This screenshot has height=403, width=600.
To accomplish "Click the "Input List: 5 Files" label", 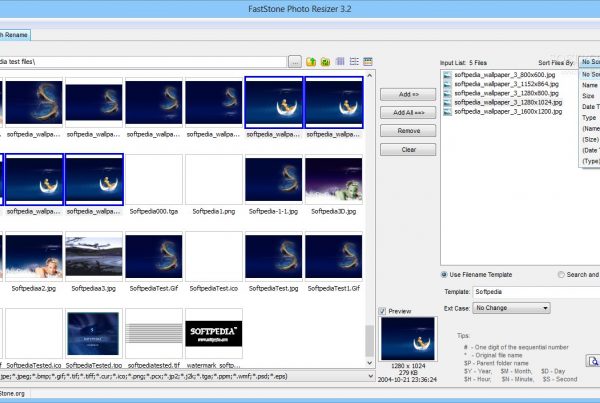I will tap(463, 63).
